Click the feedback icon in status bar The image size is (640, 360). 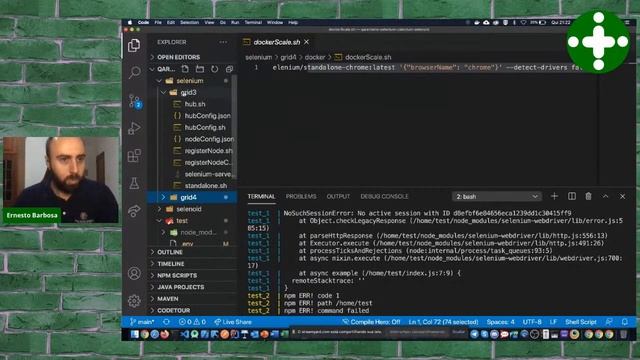pyautogui.click(x=609, y=322)
